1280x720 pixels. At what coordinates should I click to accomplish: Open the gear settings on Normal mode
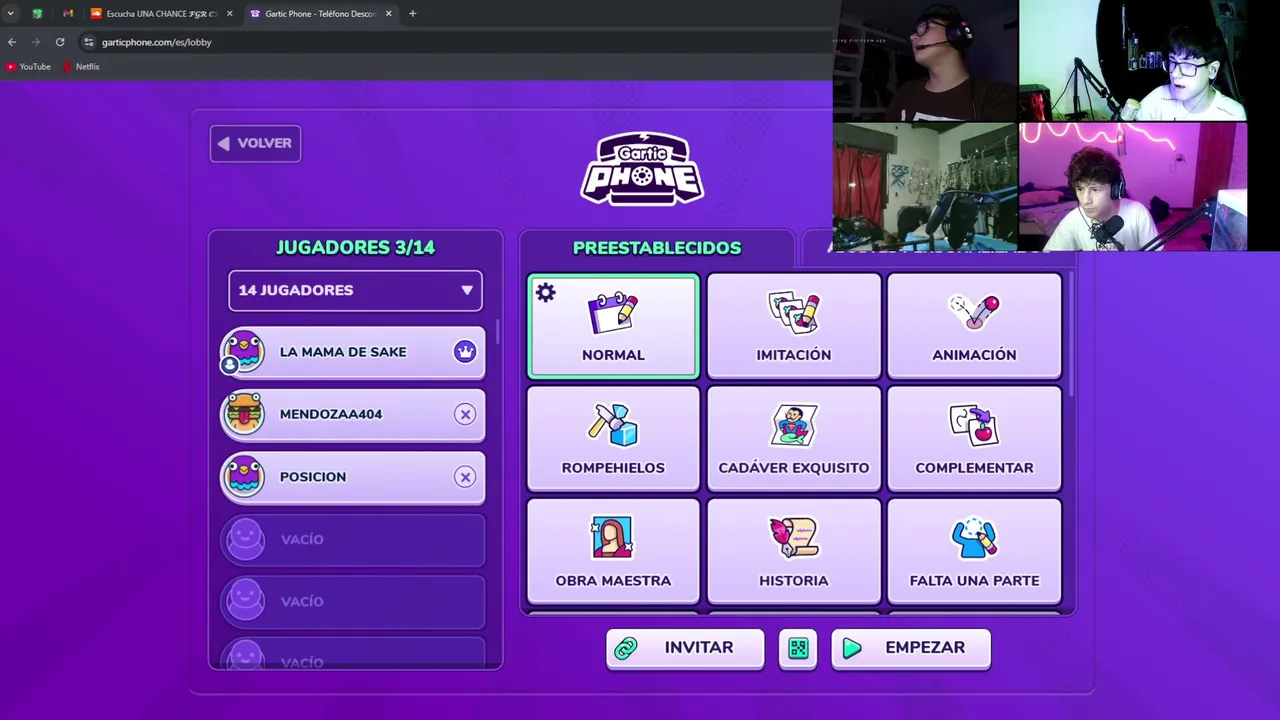pyautogui.click(x=545, y=293)
